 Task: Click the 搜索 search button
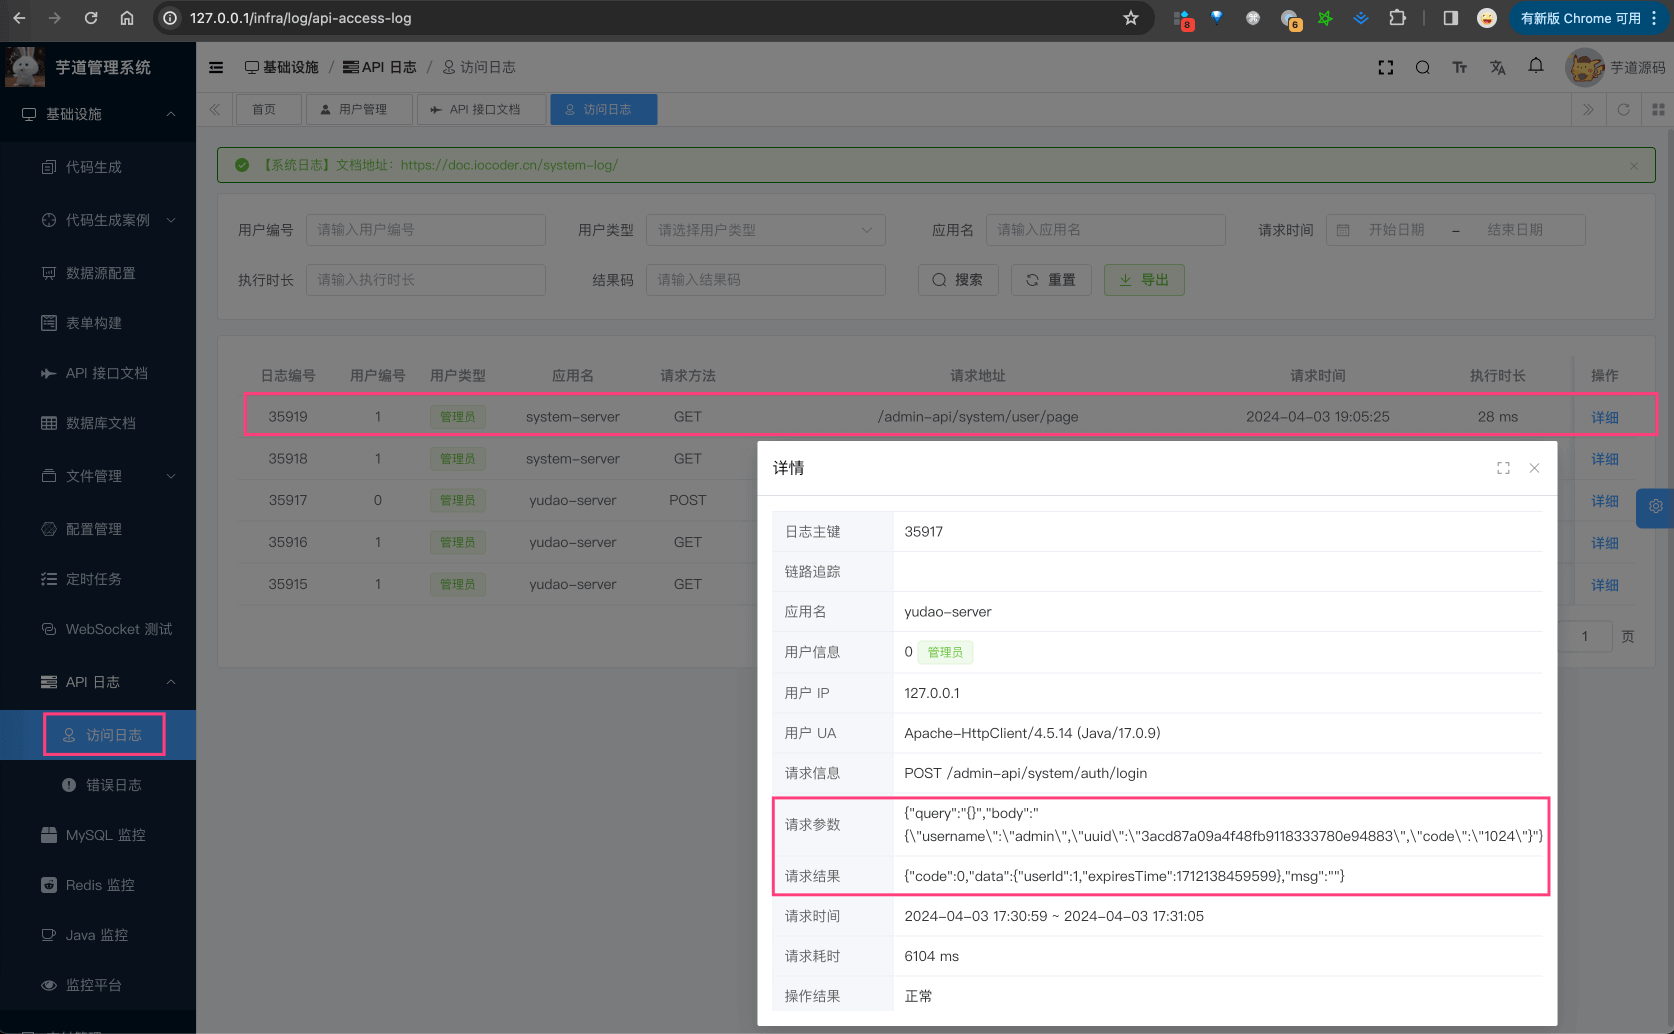(957, 280)
